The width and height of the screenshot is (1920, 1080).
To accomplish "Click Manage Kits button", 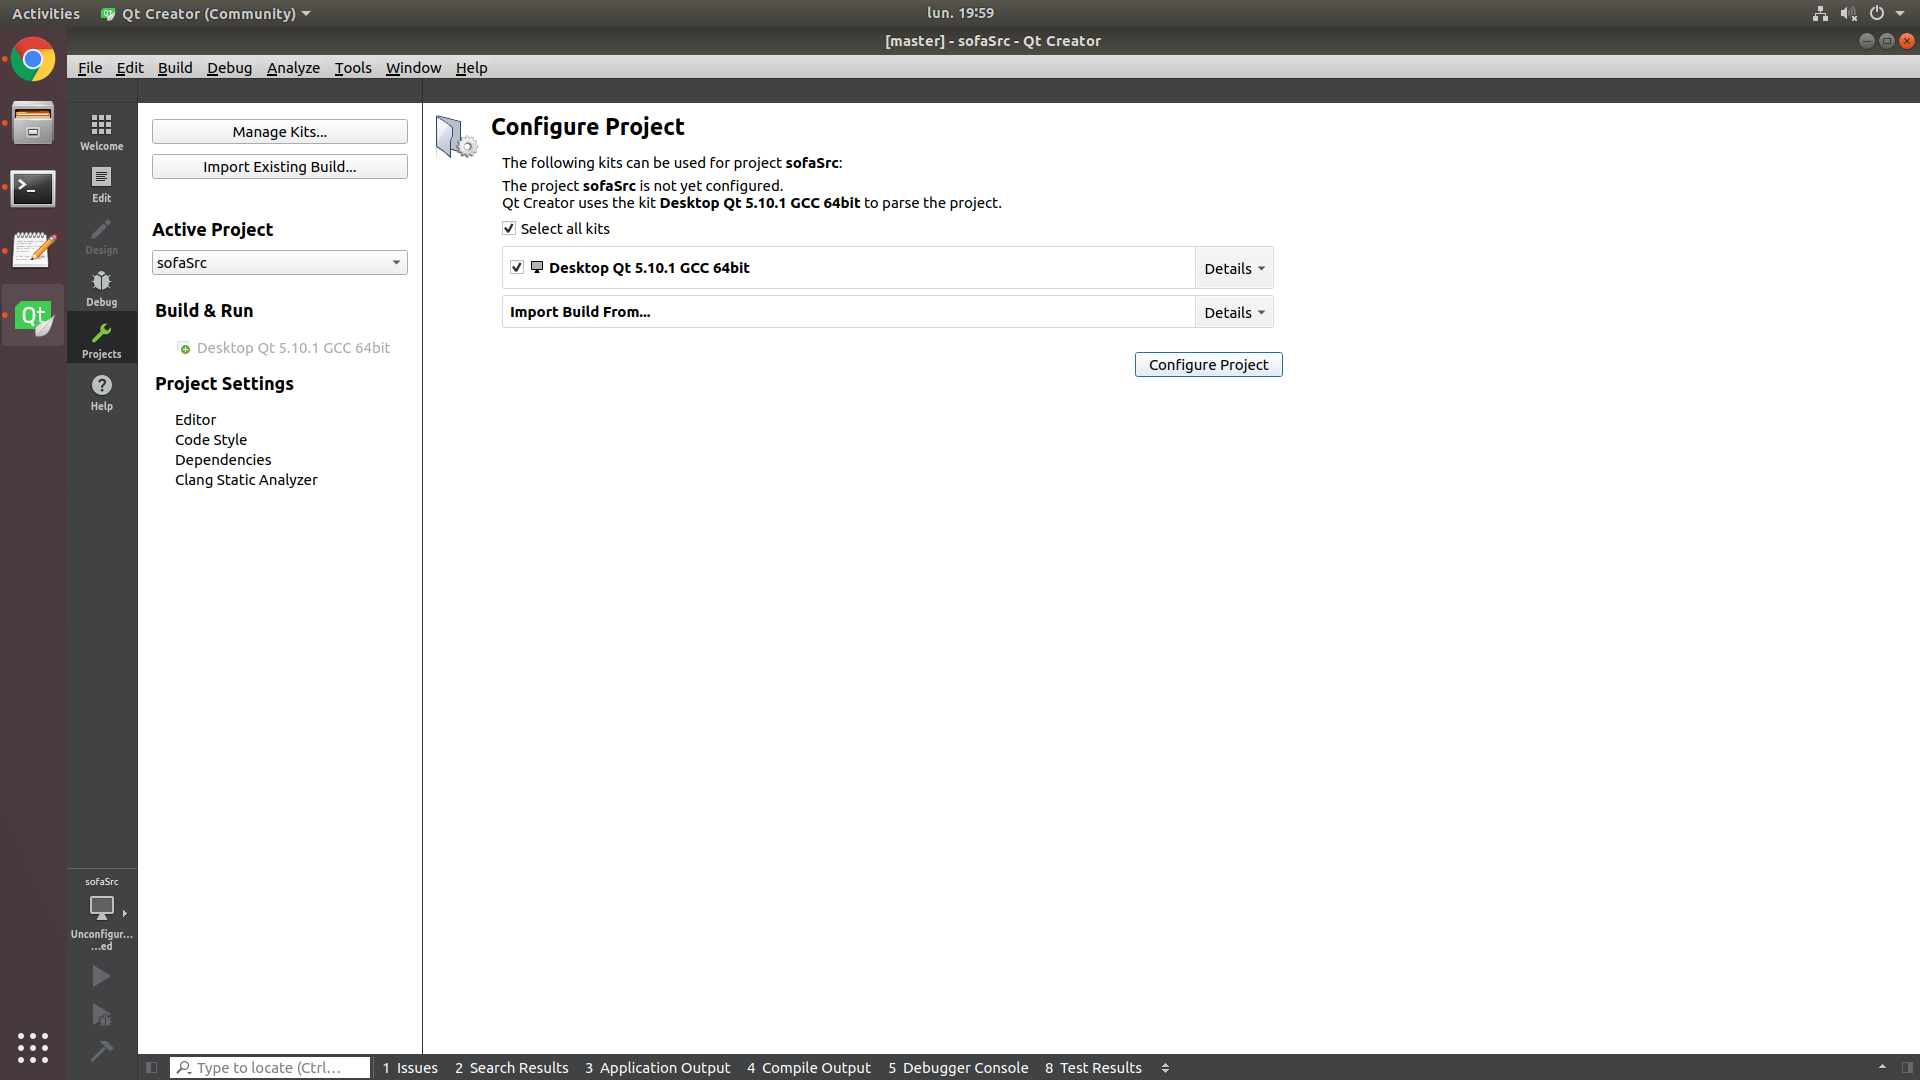I will pos(279,132).
